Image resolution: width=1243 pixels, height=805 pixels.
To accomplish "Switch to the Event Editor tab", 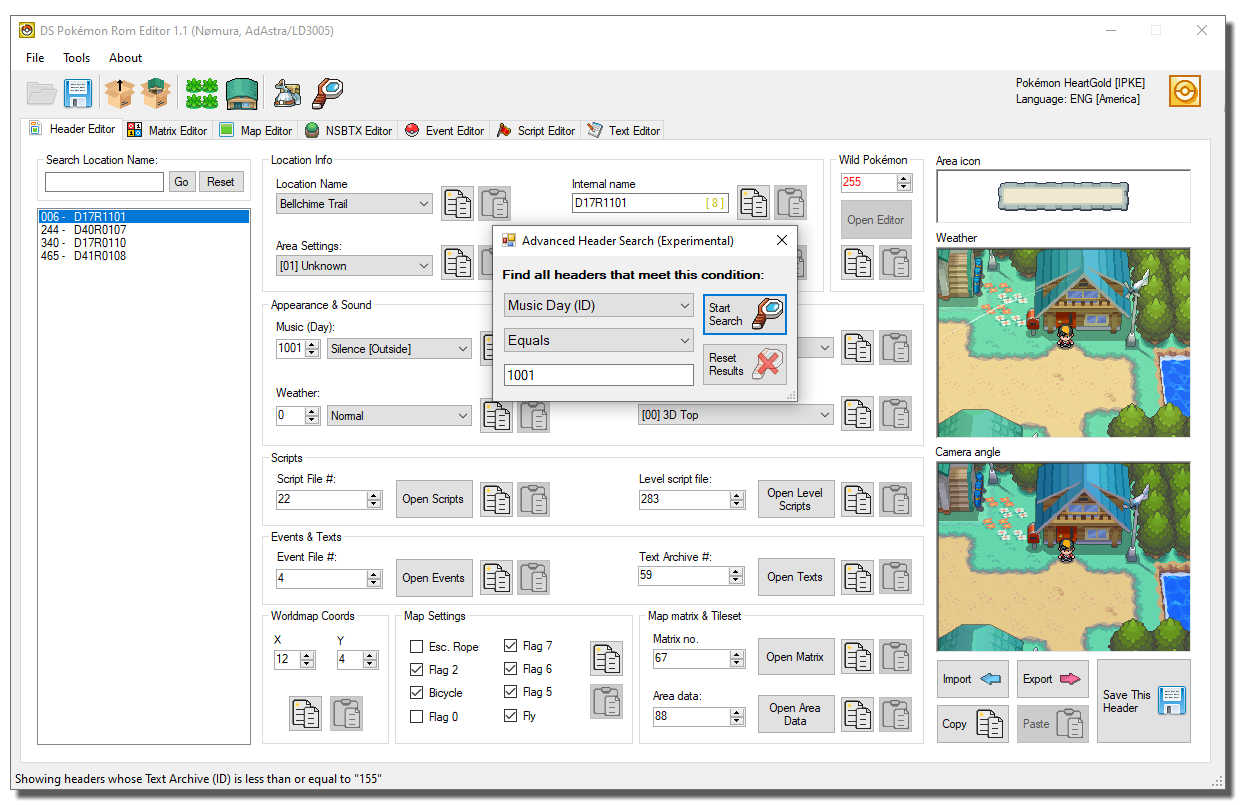I will (444, 130).
